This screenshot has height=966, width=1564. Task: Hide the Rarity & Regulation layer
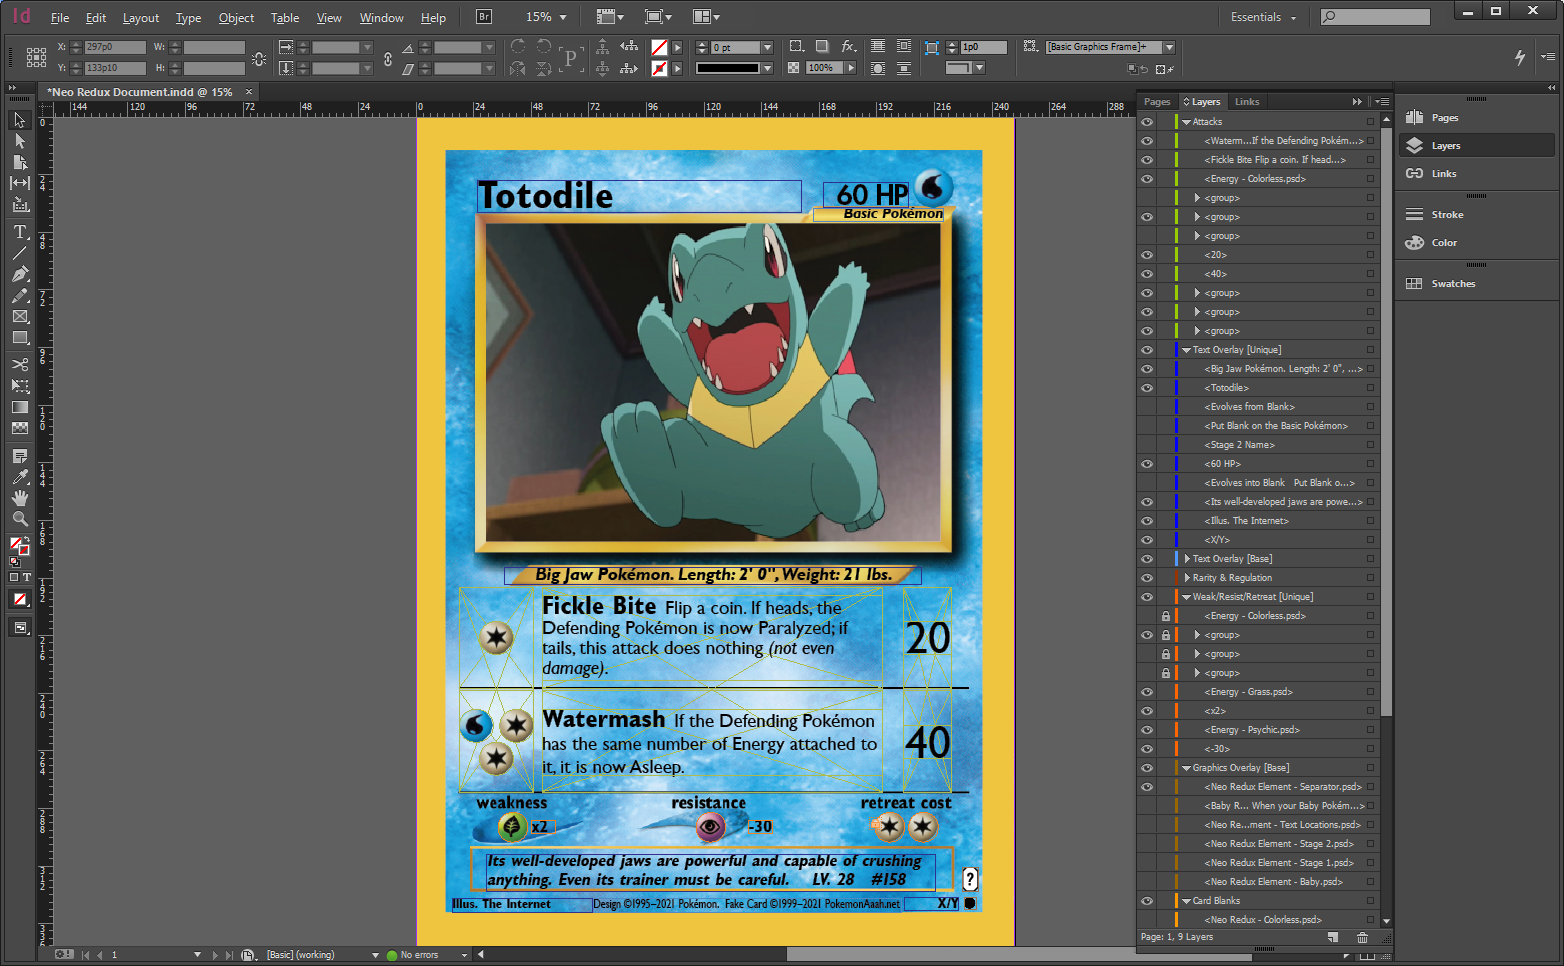point(1147,578)
